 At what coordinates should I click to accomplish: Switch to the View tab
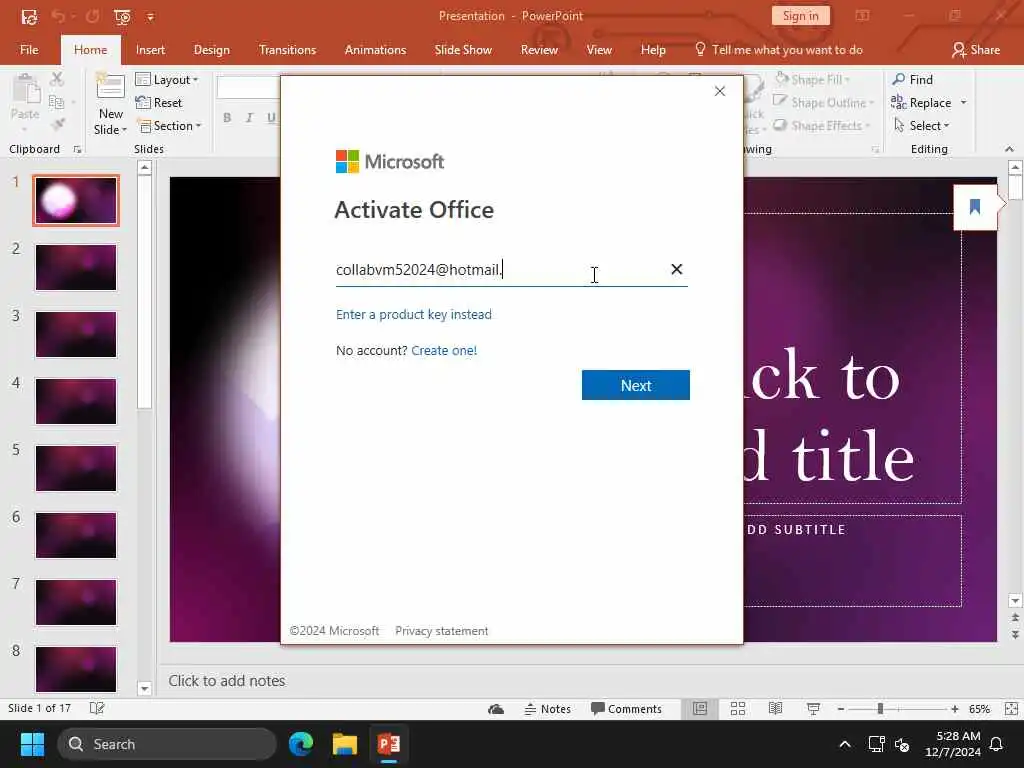point(599,50)
